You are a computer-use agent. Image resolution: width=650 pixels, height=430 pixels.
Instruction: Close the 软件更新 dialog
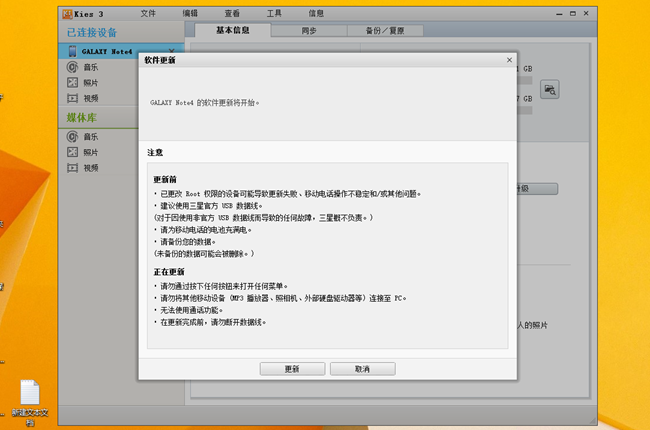click(x=509, y=60)
